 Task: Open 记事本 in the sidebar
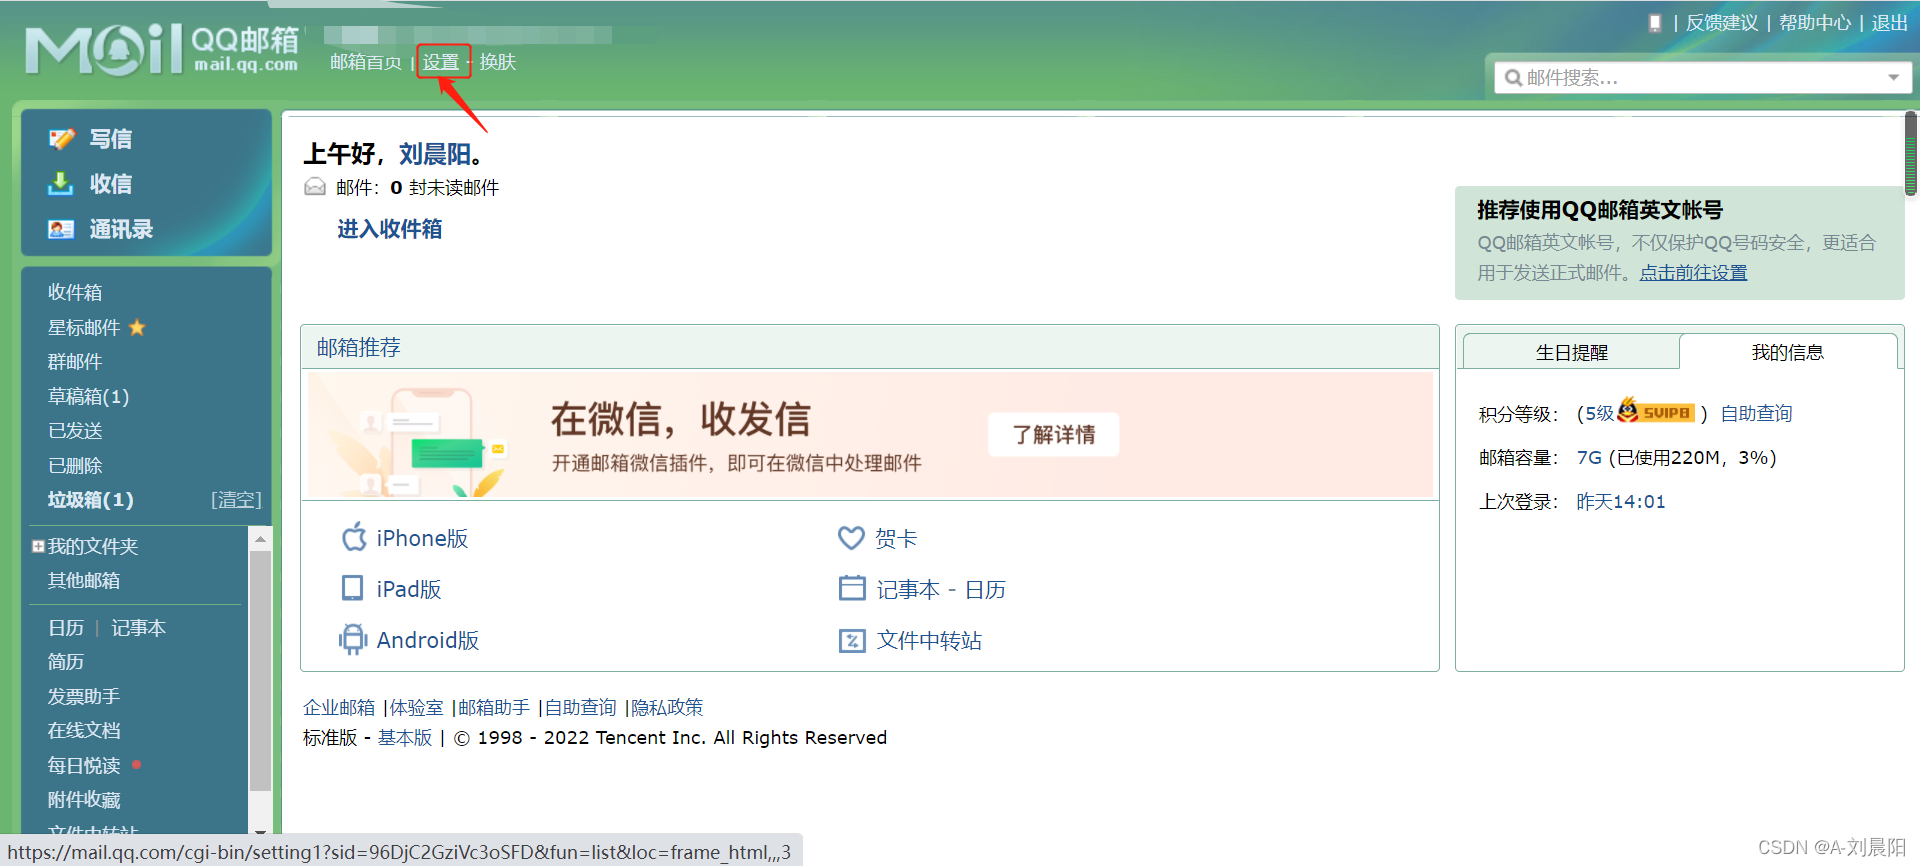pyautogui.click(x=138, y=627)
